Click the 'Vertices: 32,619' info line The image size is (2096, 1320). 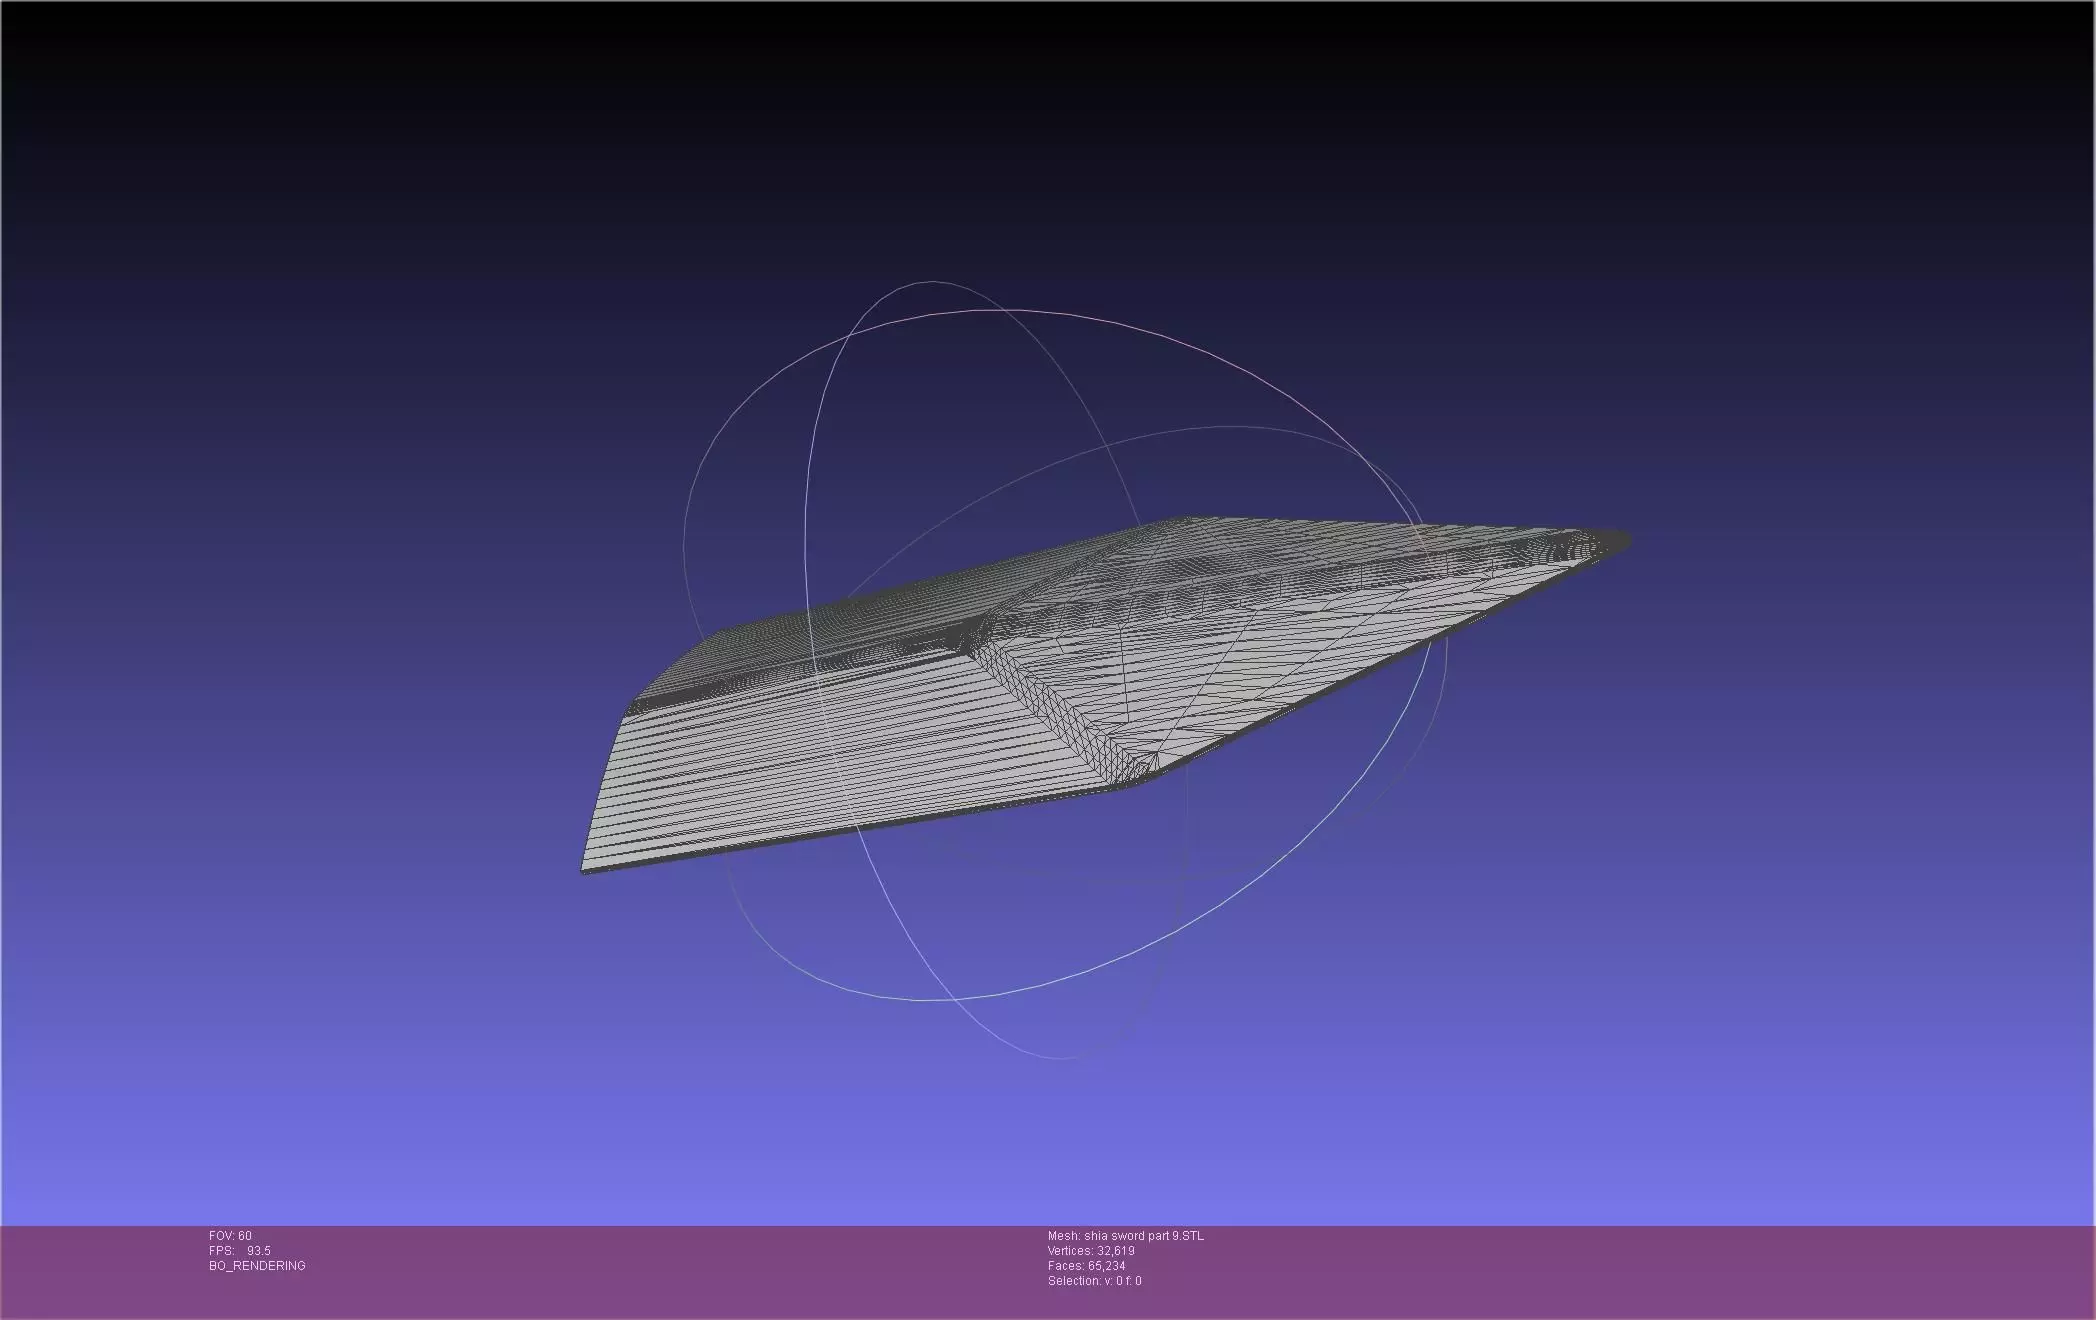pyautogui.click(x=1091, y=1251)
